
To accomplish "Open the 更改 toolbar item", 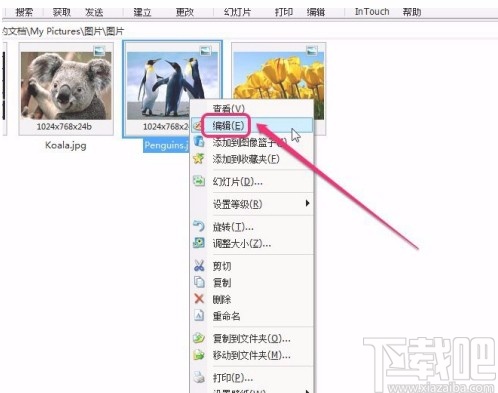I will point(185,12).
